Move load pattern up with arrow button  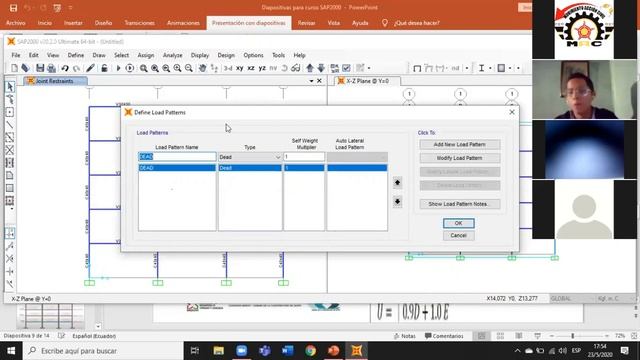tap(397, 182)
